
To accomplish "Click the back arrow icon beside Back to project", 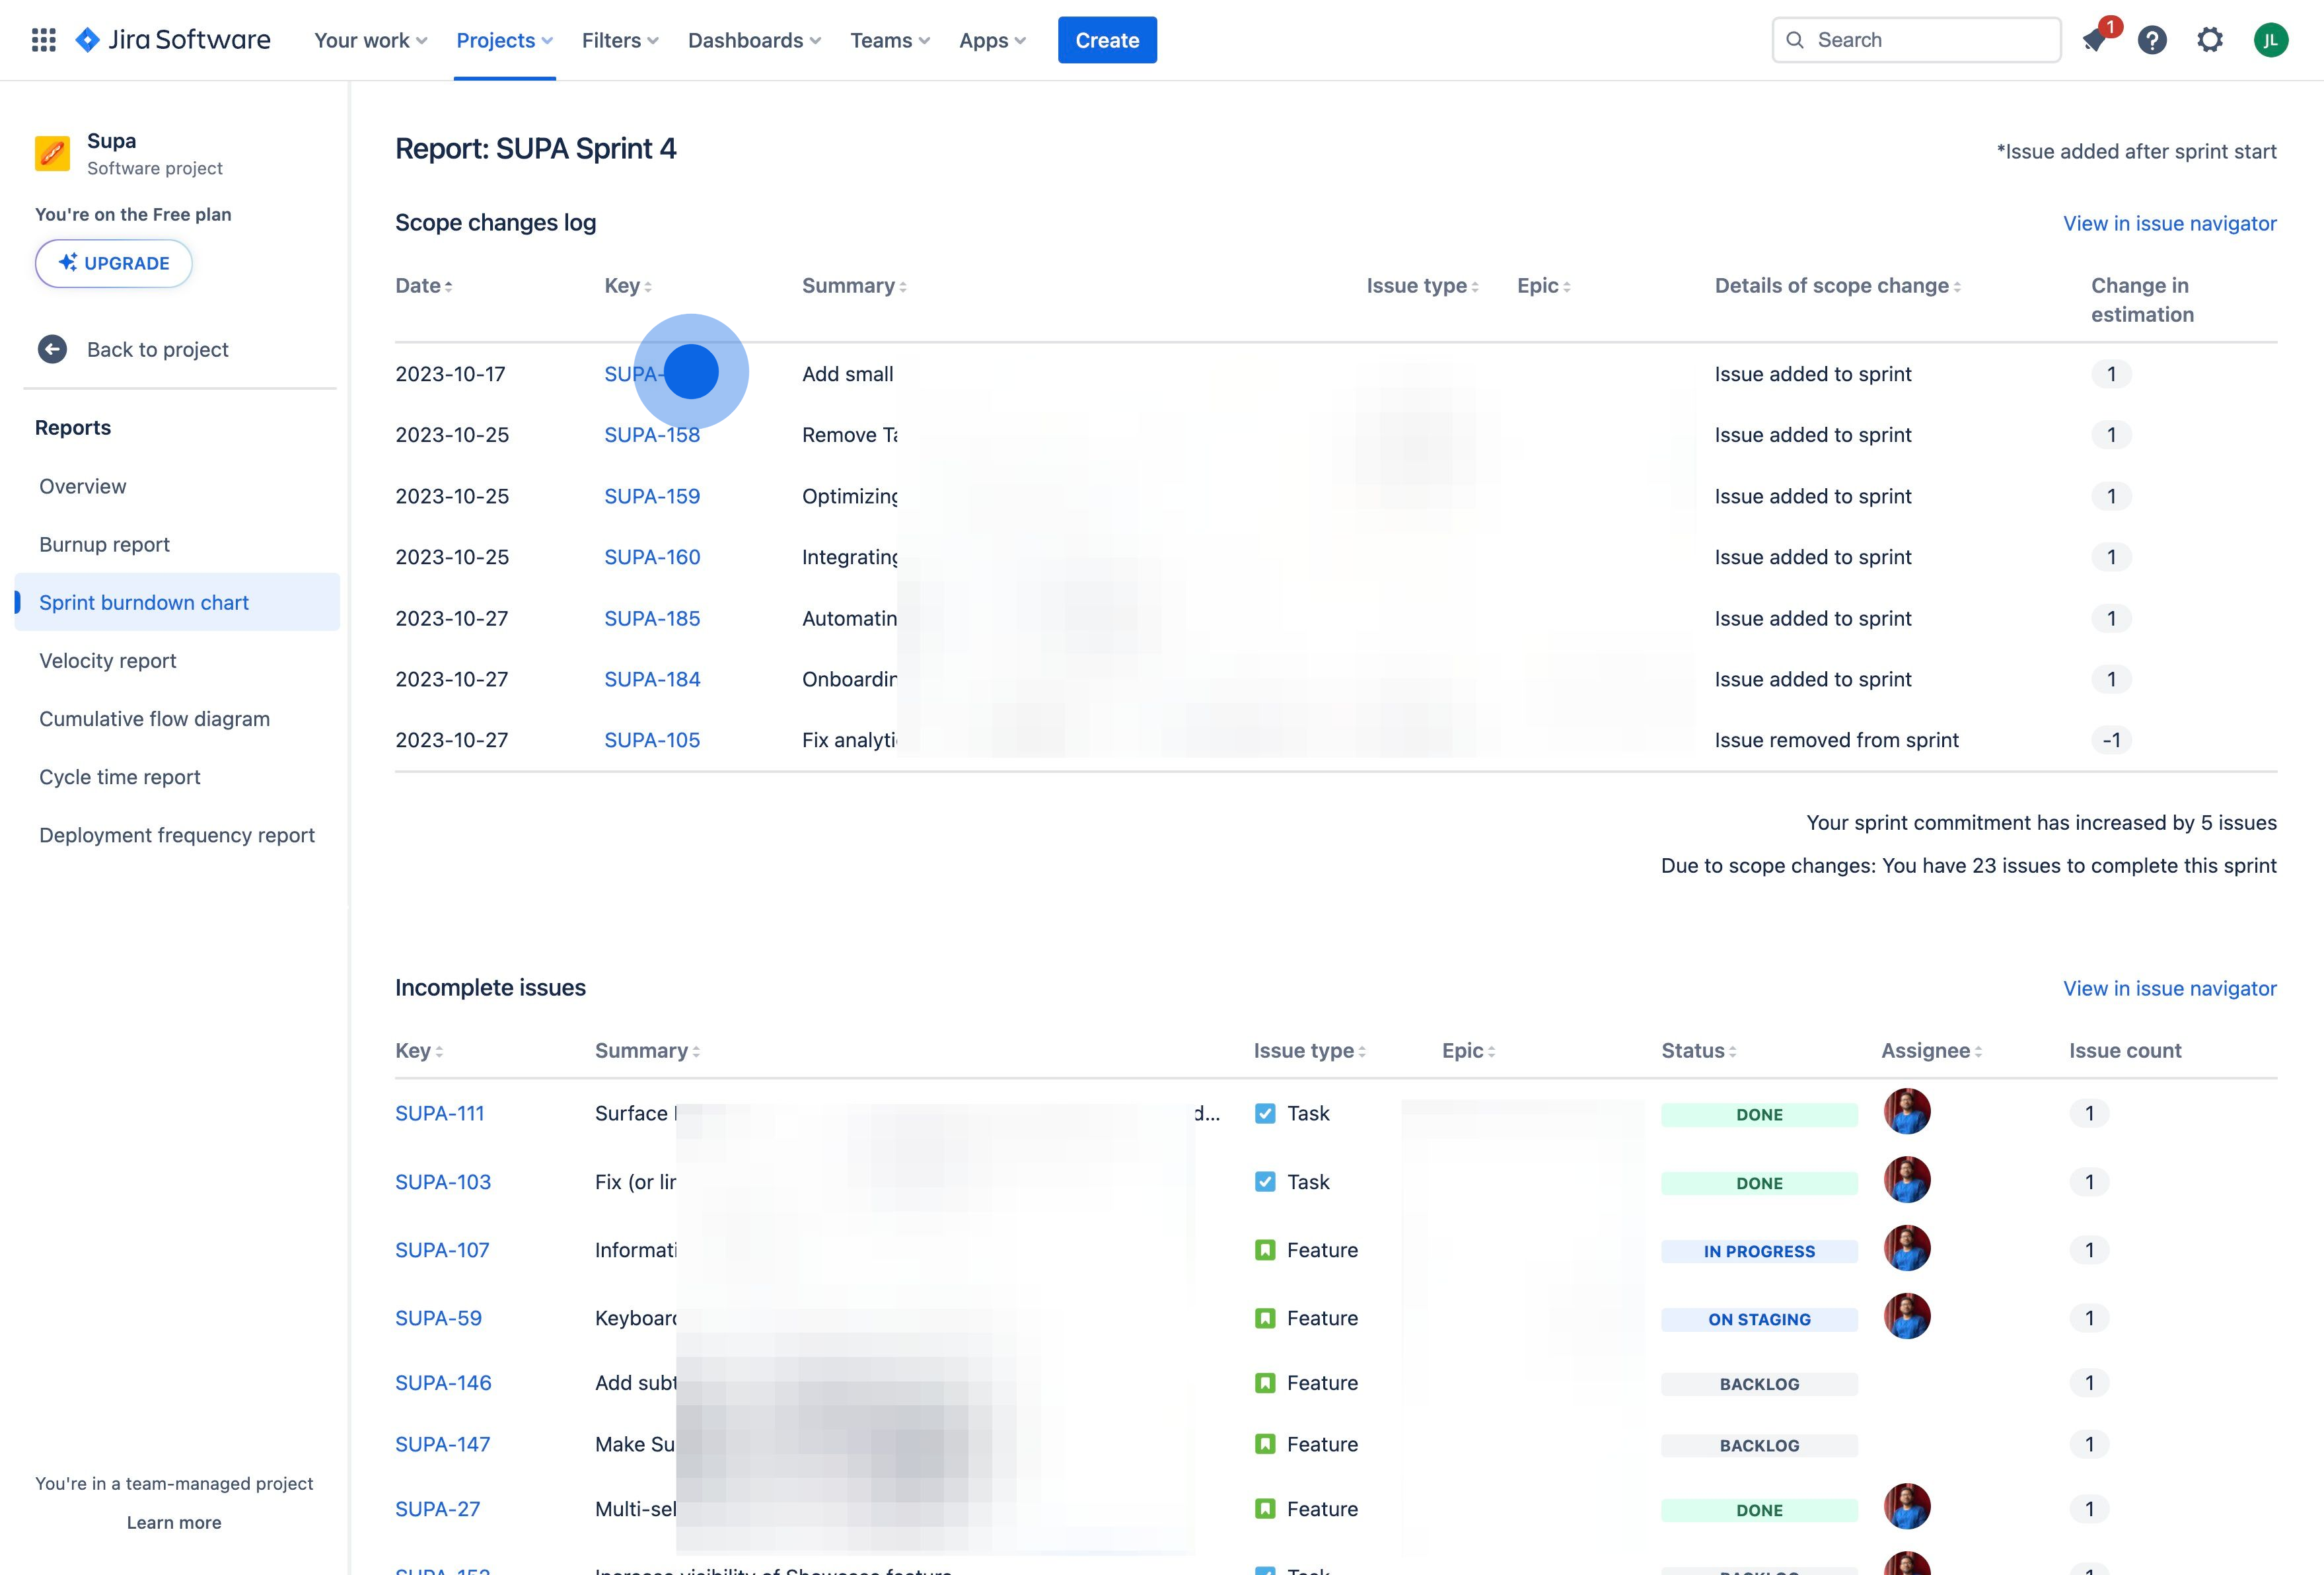I will 52,349.
